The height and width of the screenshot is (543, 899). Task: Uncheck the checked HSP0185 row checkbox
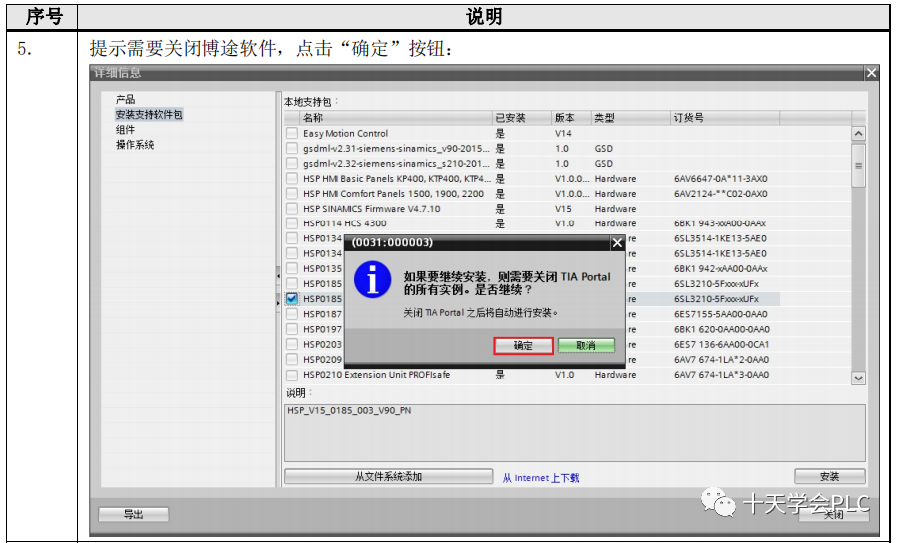[x=292, y=299]
